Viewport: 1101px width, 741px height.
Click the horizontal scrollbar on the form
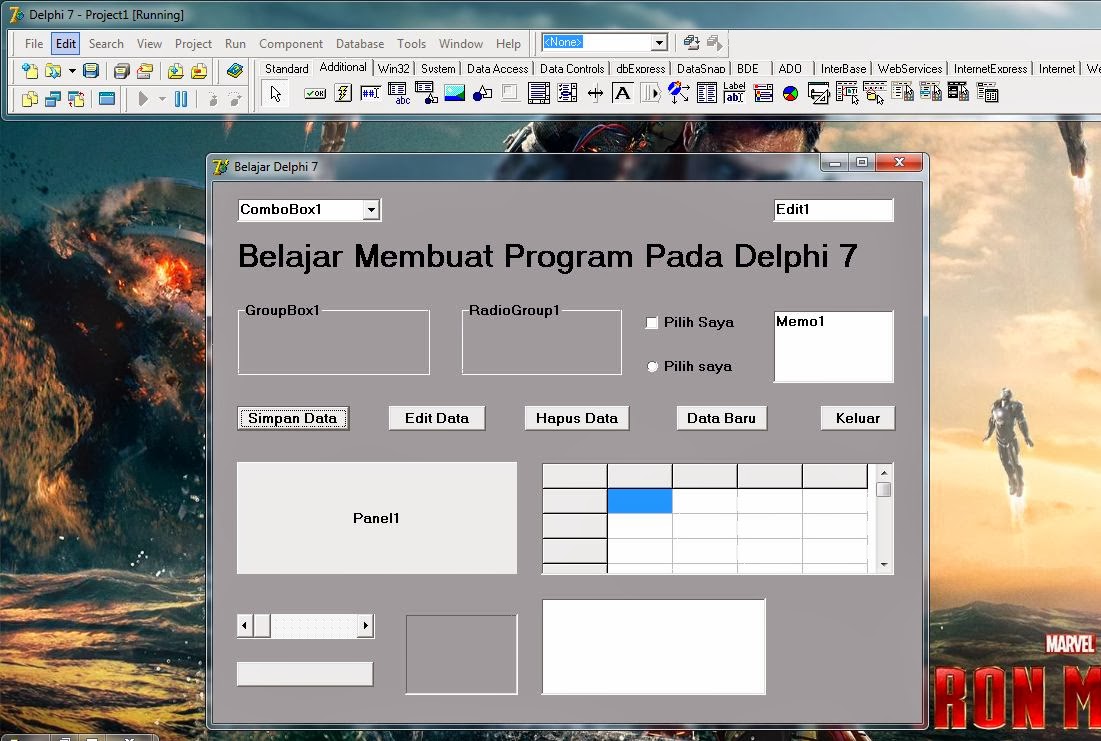point(305,625)
